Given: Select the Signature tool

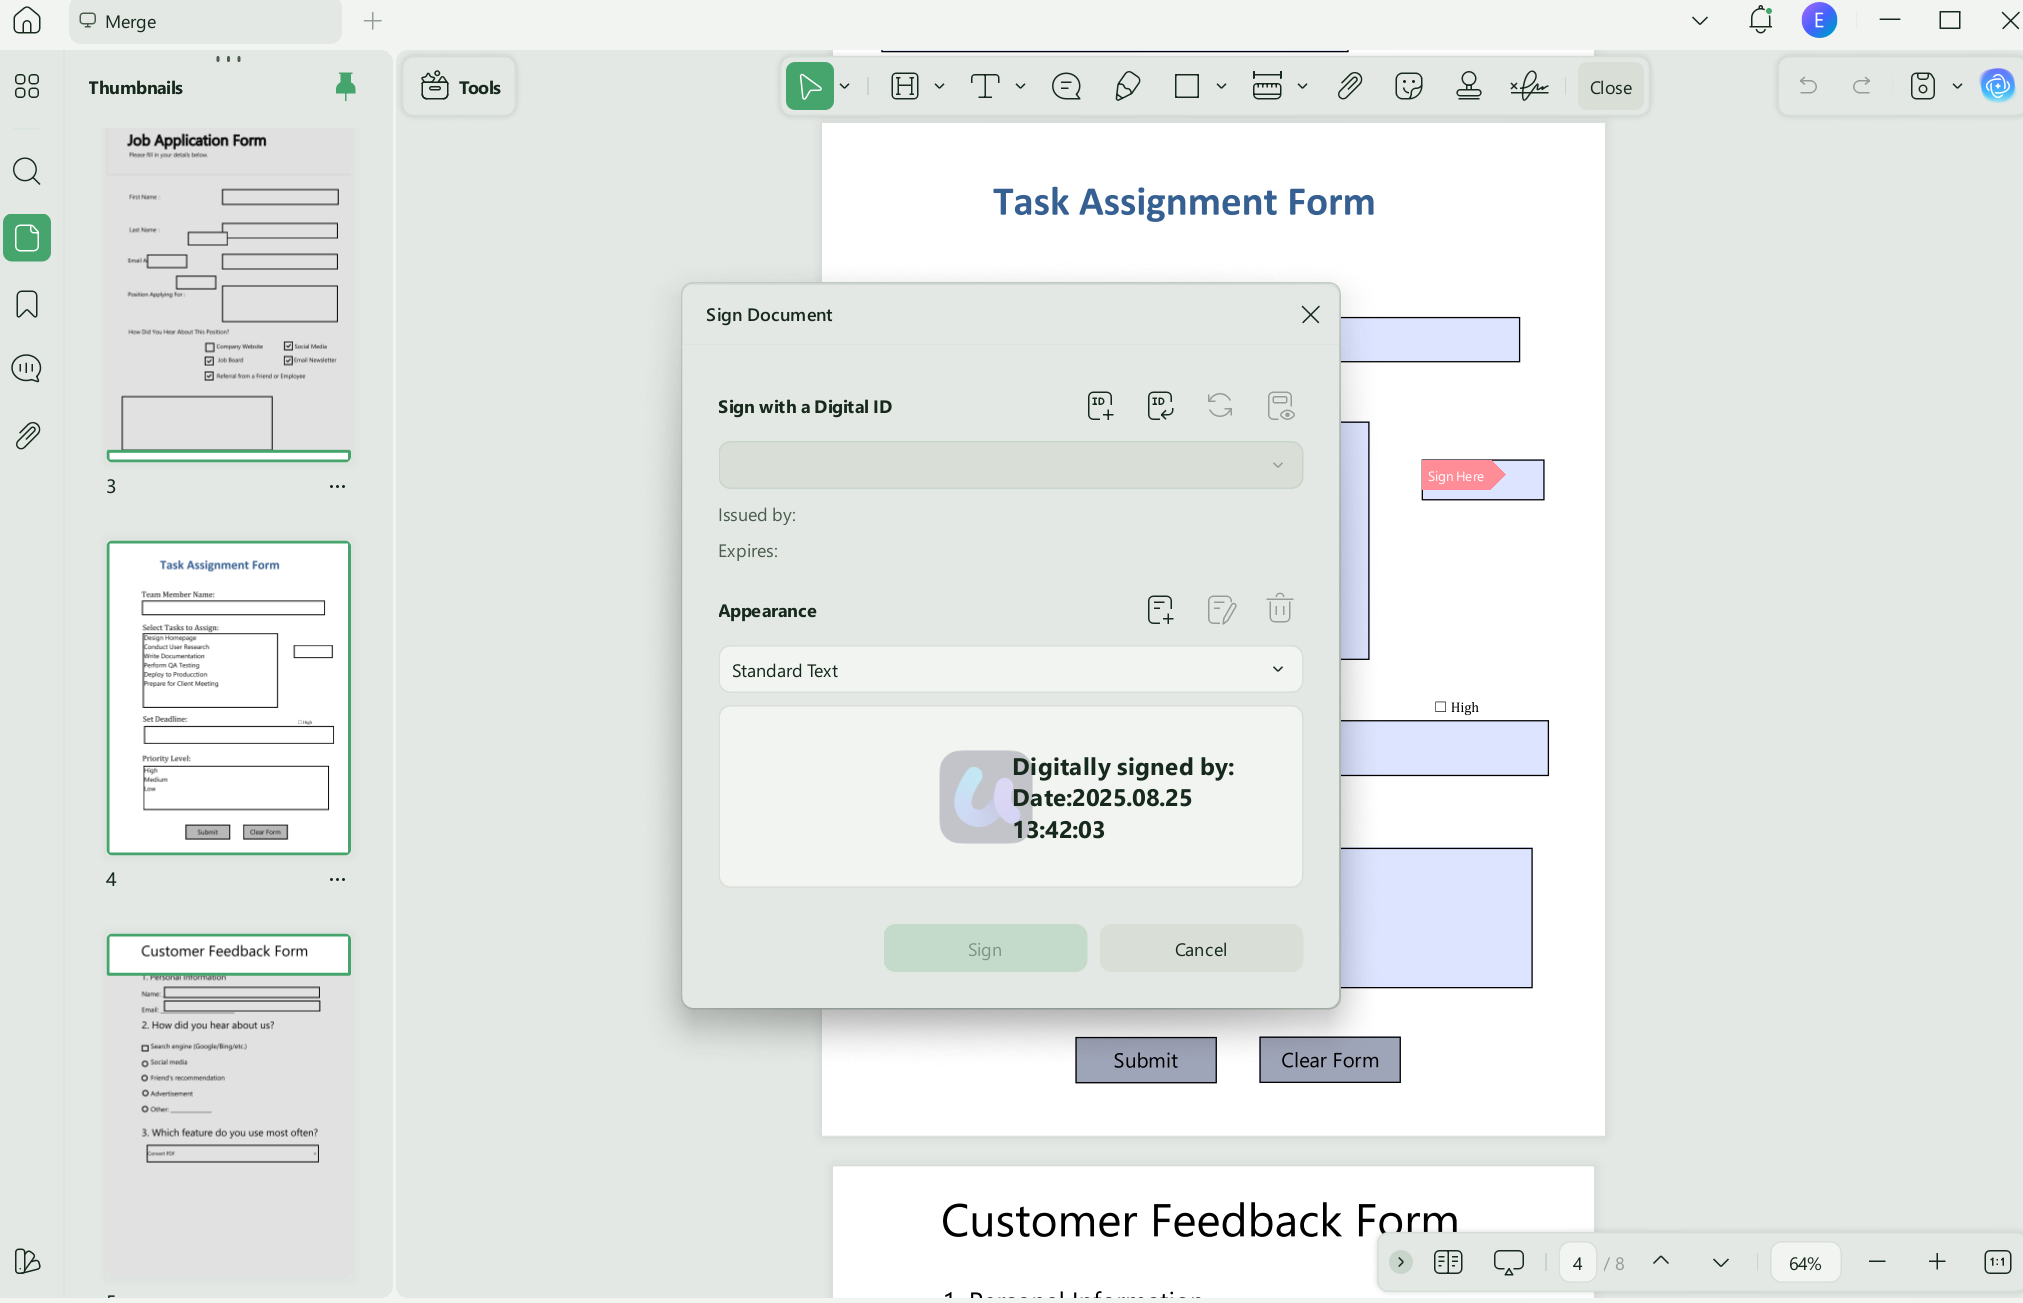Looking at the screenshot, I should coord(1529,87).
